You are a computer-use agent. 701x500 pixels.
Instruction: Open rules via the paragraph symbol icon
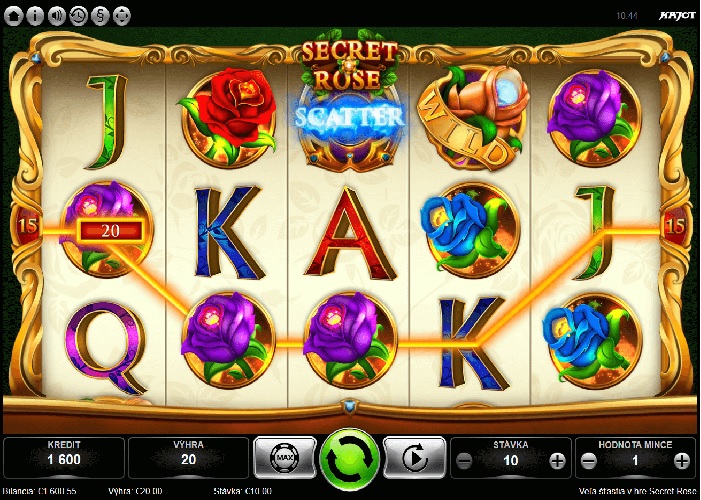pos(100,16)
